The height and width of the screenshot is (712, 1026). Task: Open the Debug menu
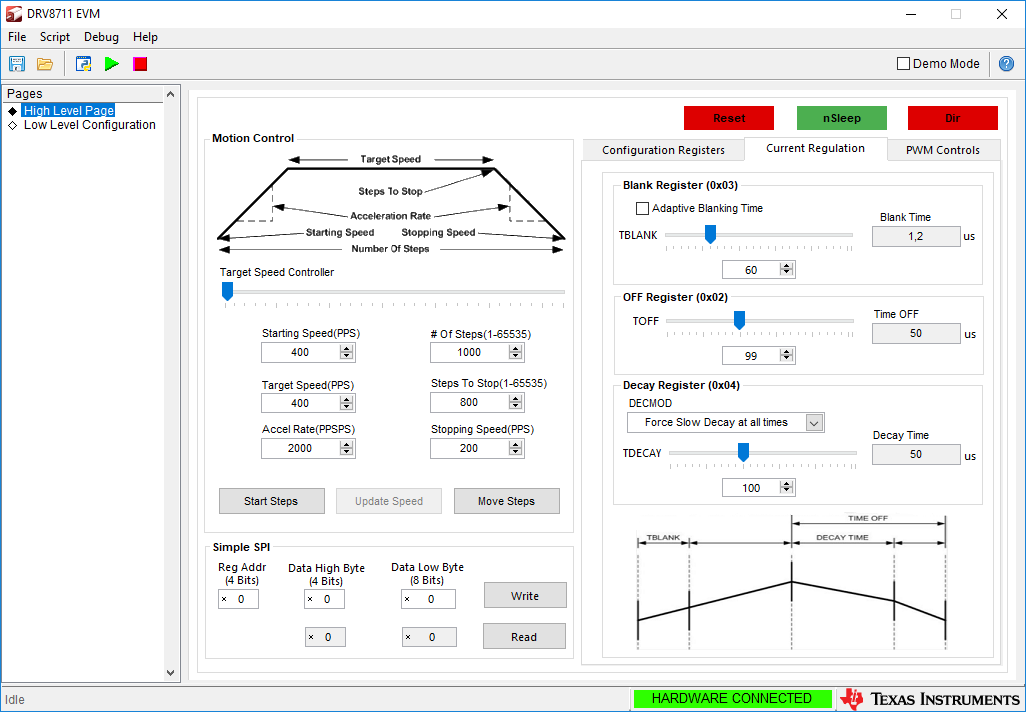click(101, 37)
